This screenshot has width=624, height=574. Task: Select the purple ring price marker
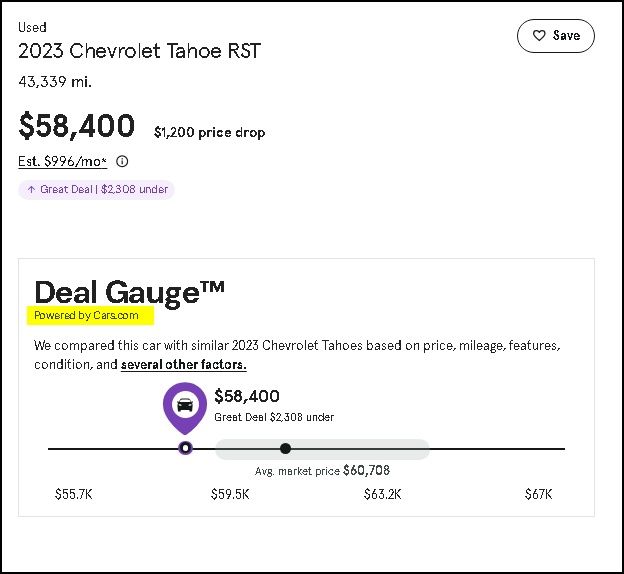[x=185, y=448]
